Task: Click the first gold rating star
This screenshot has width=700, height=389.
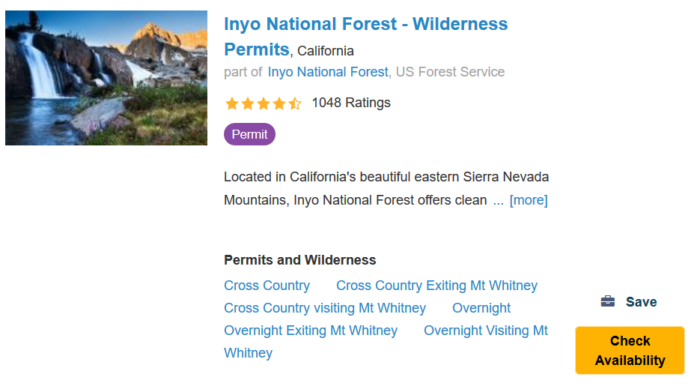Action: pos(232,104)
